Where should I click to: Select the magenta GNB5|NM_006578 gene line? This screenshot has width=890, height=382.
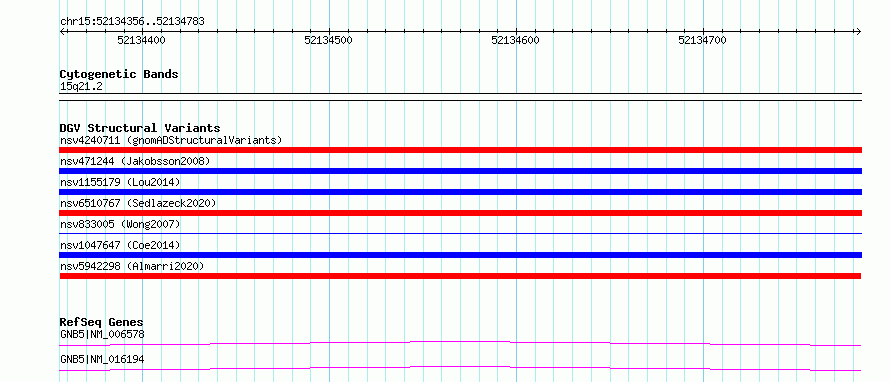click(460, 343)
